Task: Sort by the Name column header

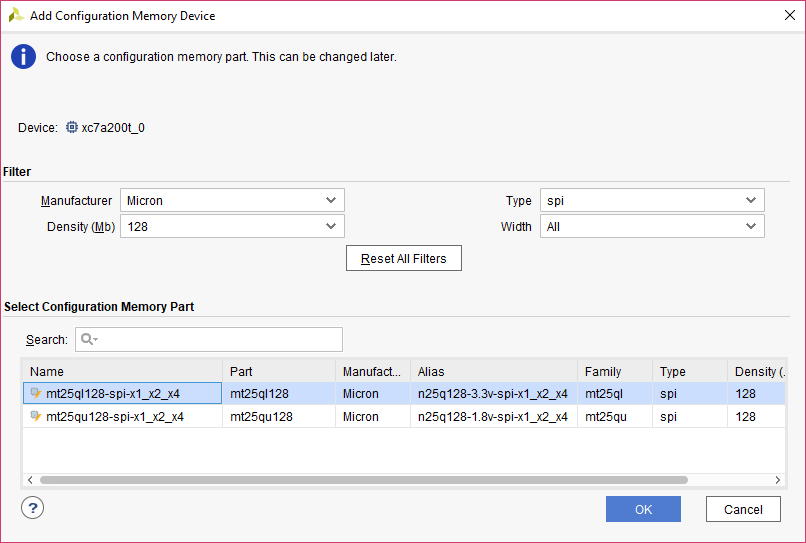Action: pos(120,372)
